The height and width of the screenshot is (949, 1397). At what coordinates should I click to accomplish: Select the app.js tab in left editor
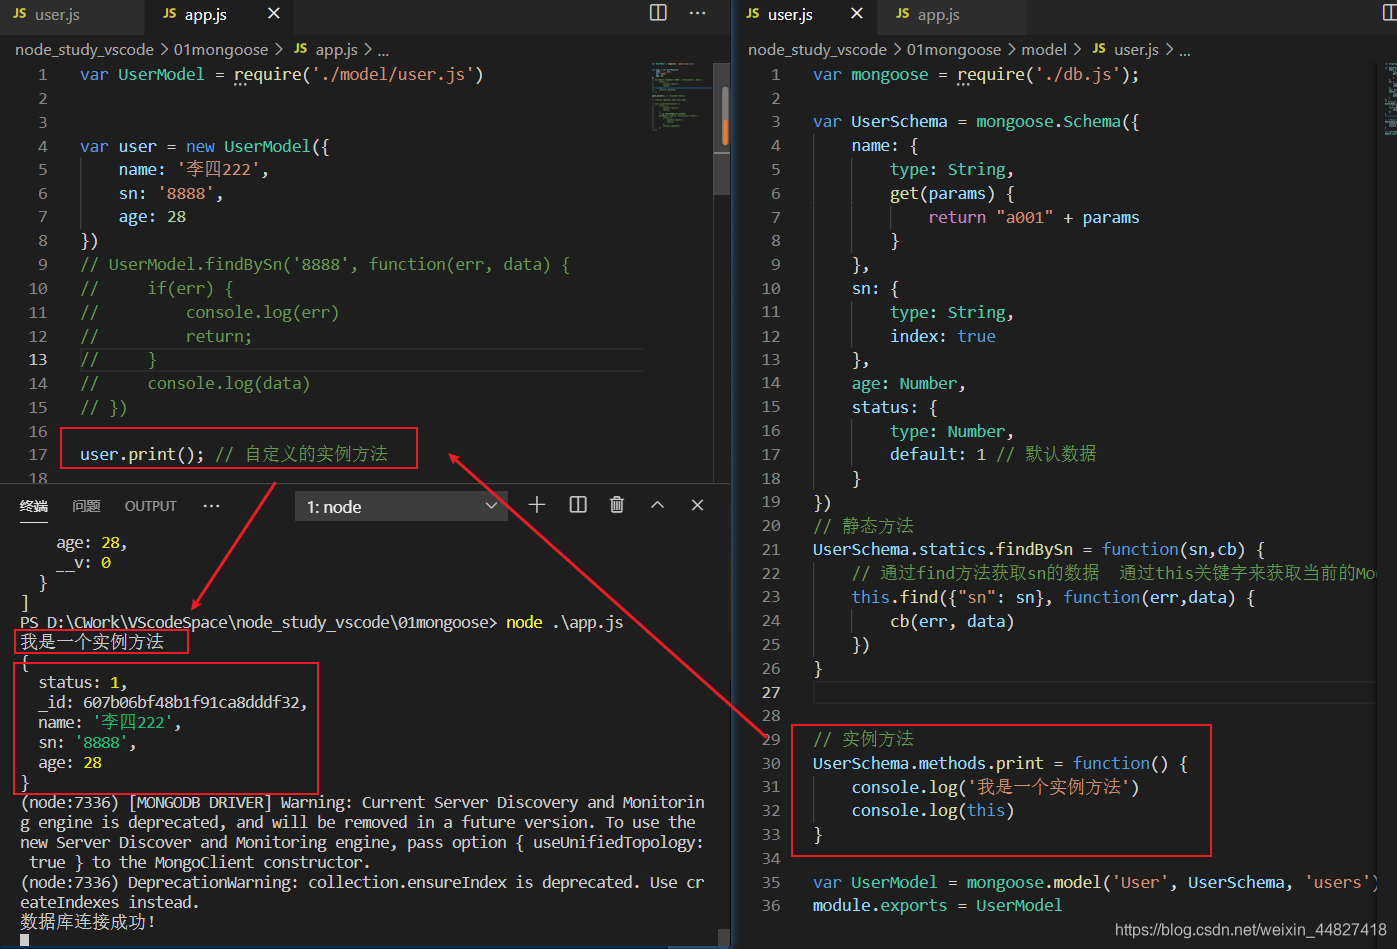pos(206,14)
